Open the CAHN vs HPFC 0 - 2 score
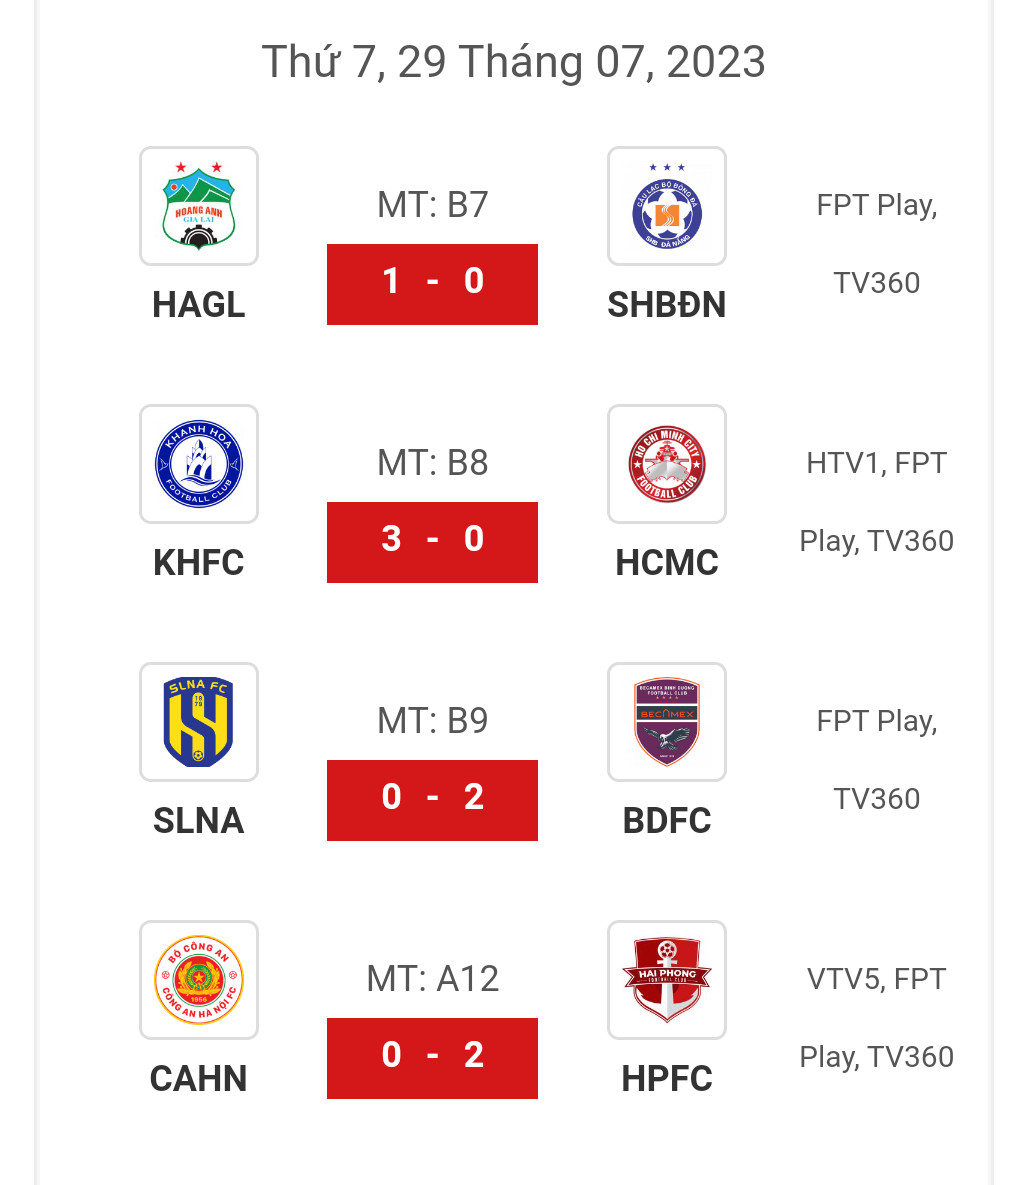The width and height of the screenshot is (1014, 1185). 432,1058
